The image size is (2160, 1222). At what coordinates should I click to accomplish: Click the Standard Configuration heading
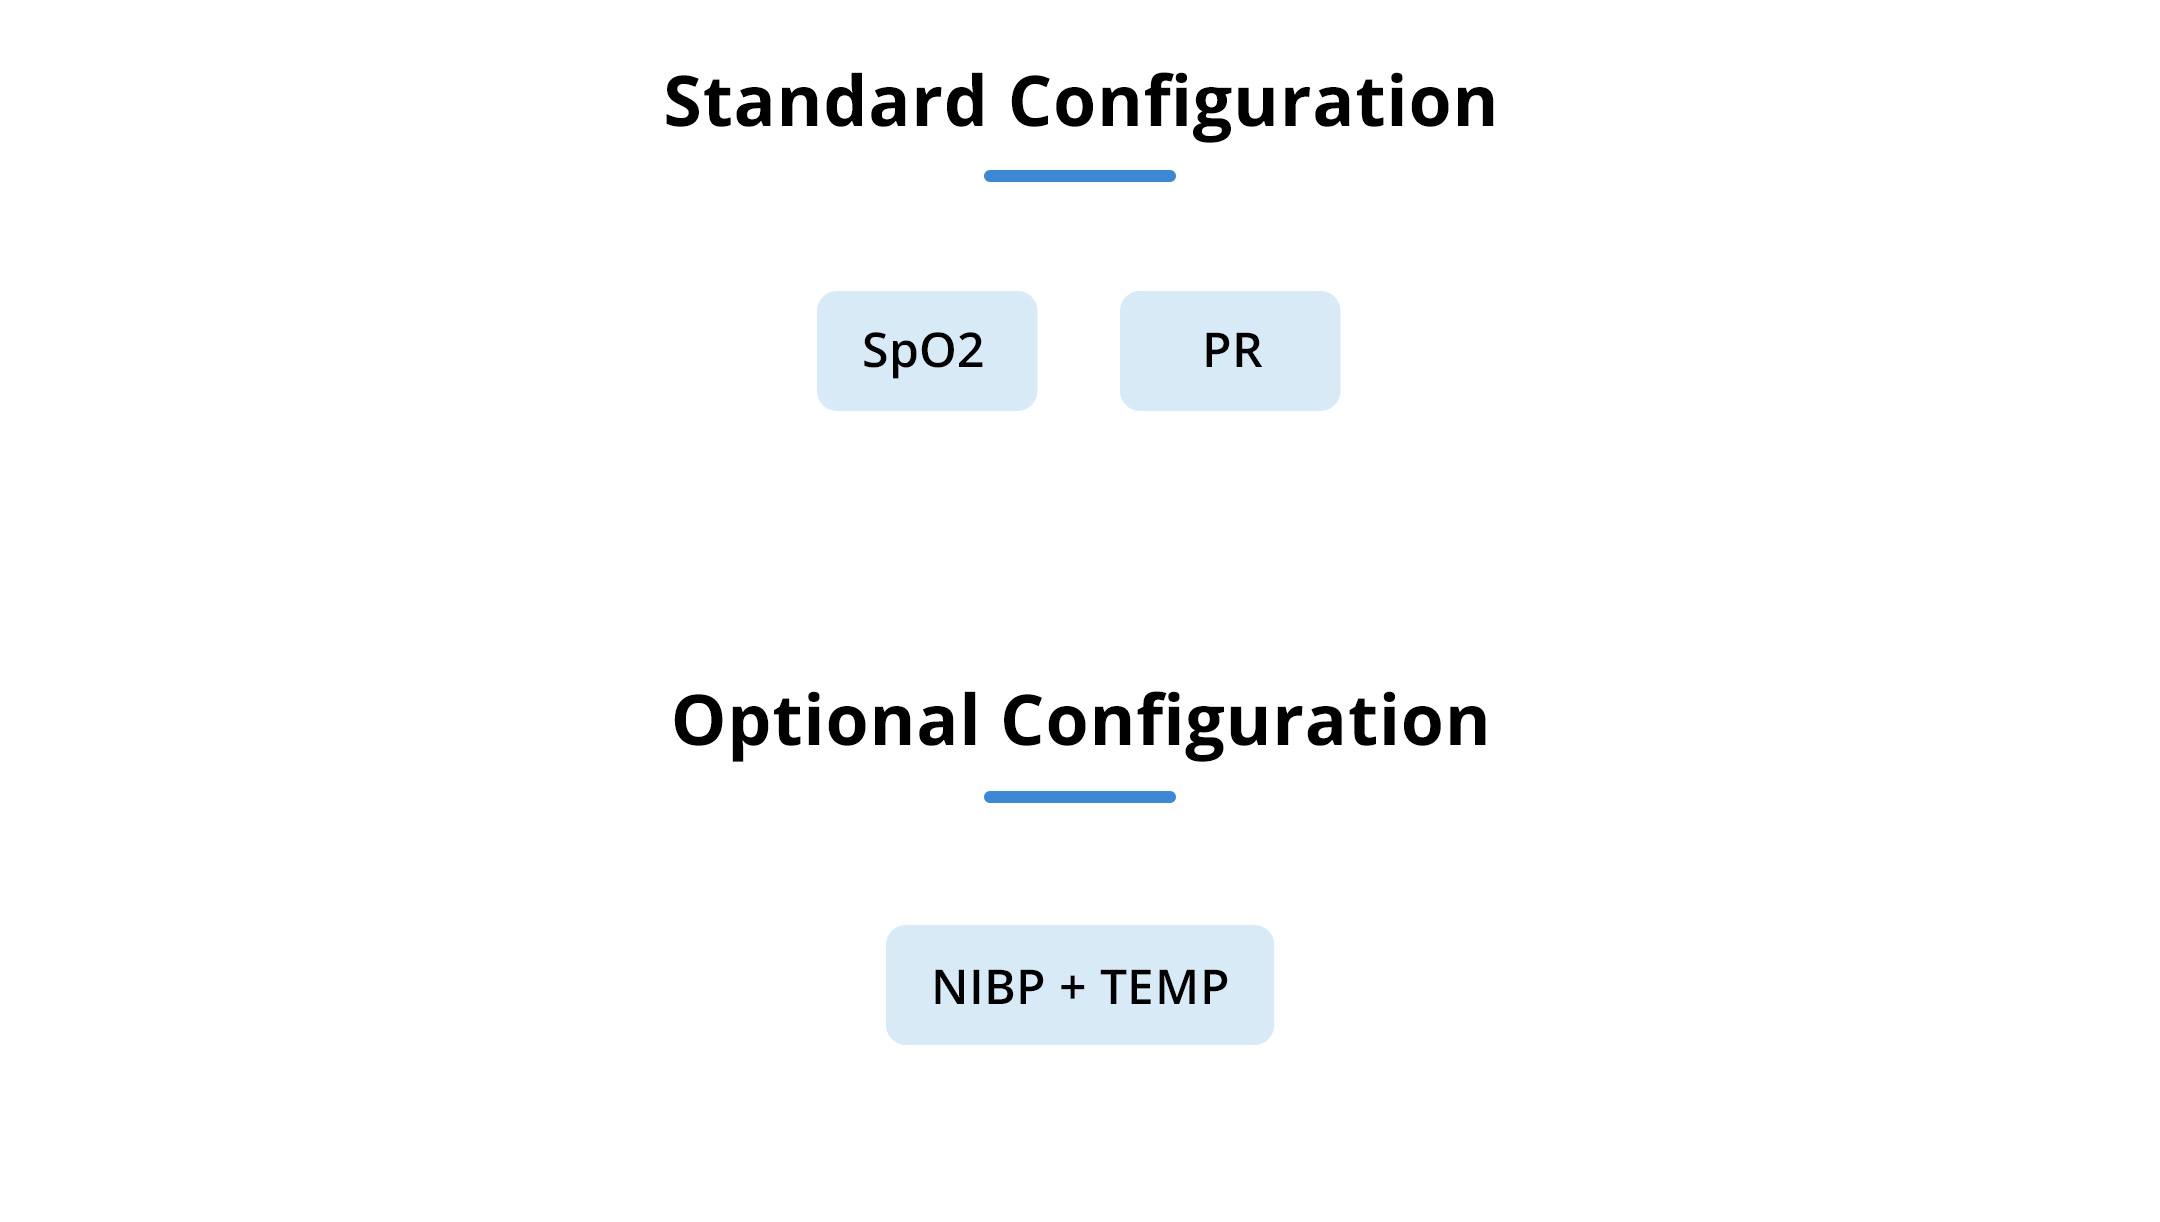(x=1080, y=102)
